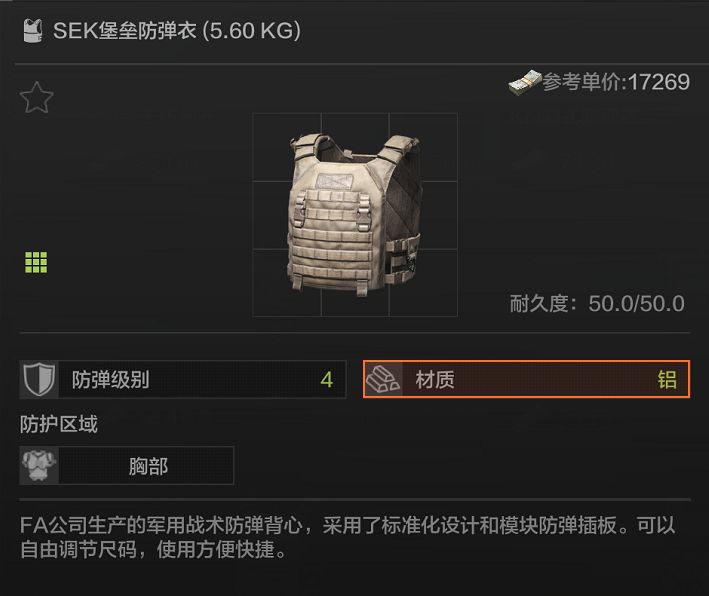The image size is (709, 596).
Task: Click the top-left empty grid cell
Action: click(x=287, y=147)
